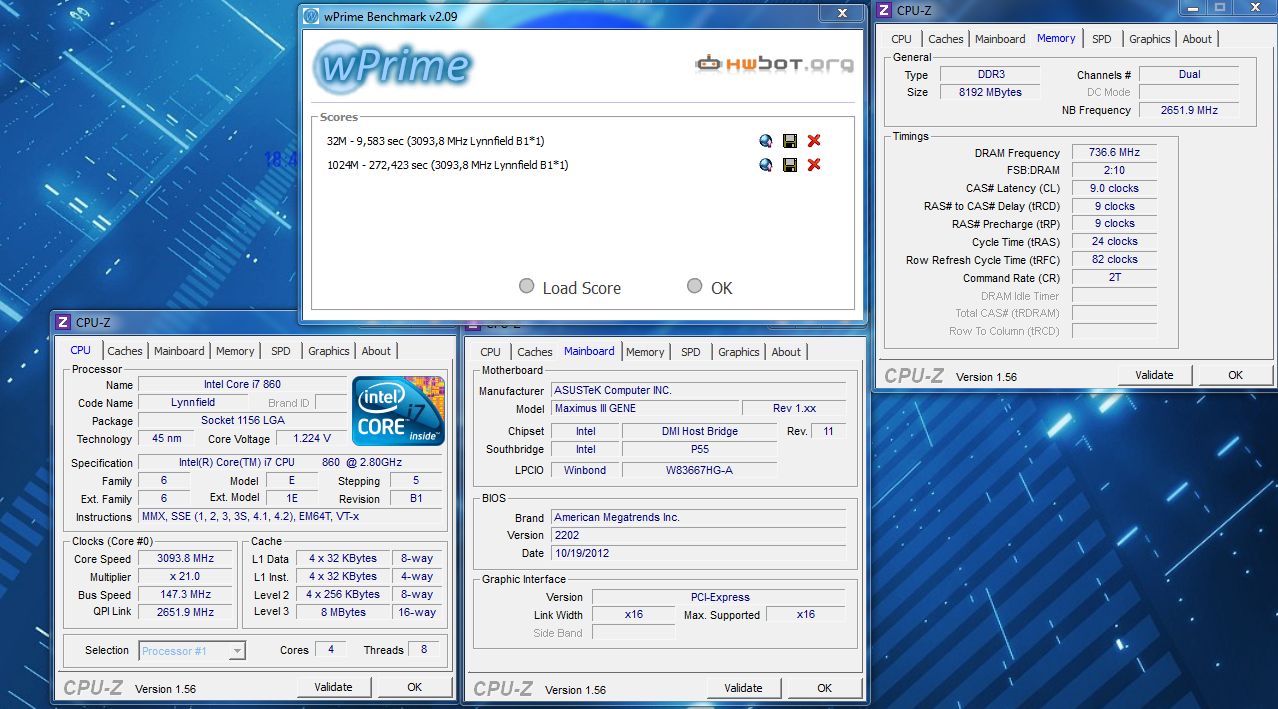This screenshot has height=709, width=1278.
Task: Open browser icon for 1024M score row
Action: pos(766,165)
